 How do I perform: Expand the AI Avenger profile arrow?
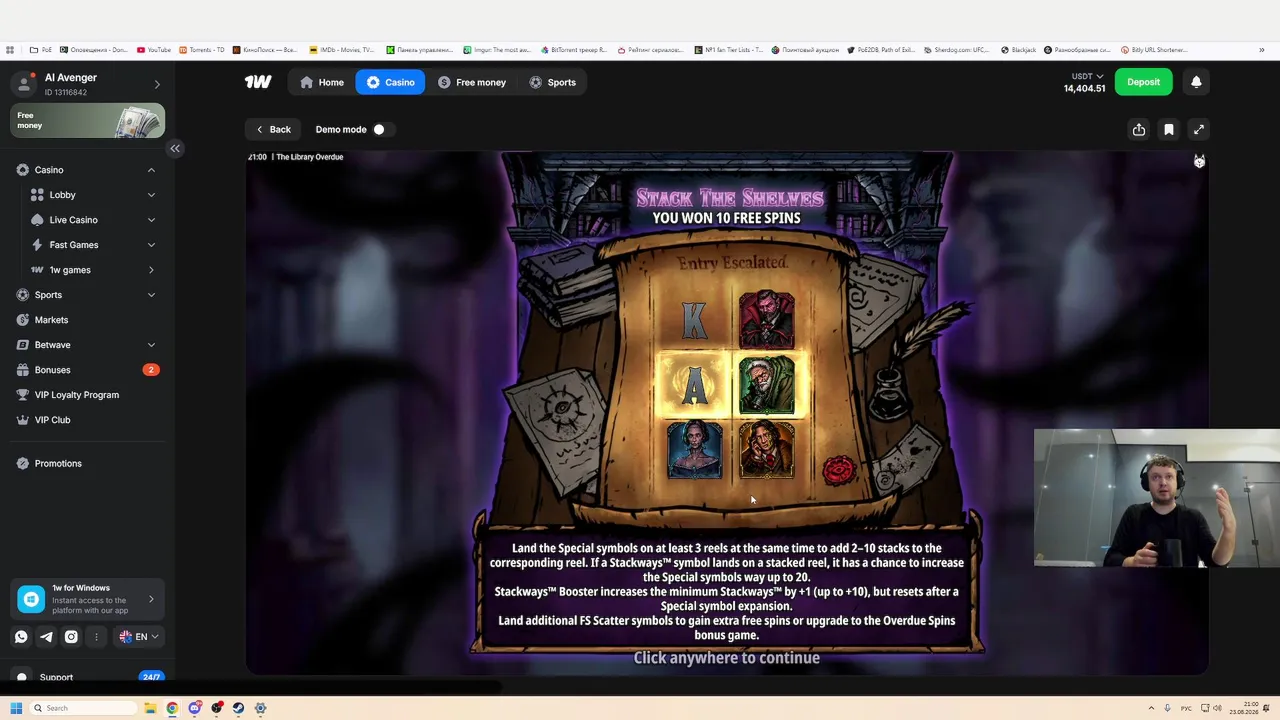pyautogui.click(x=157, y=84)
